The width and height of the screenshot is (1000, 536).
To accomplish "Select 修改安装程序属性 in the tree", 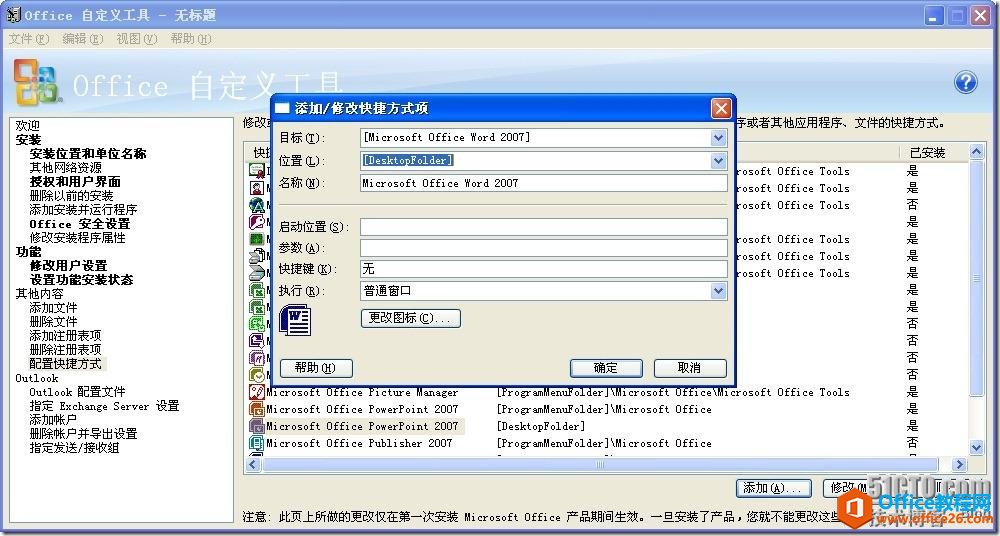I will coord(78,238).
